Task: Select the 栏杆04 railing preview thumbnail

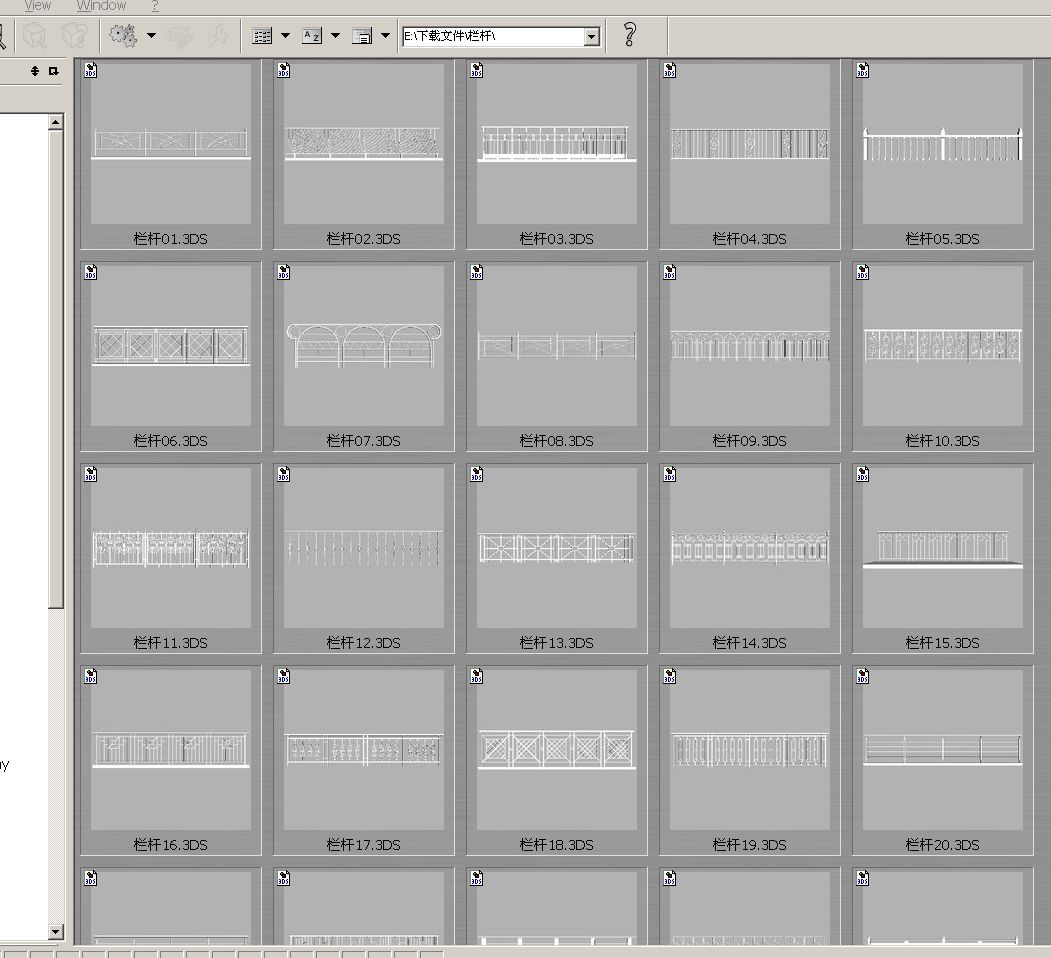Action: click(750, 144)
